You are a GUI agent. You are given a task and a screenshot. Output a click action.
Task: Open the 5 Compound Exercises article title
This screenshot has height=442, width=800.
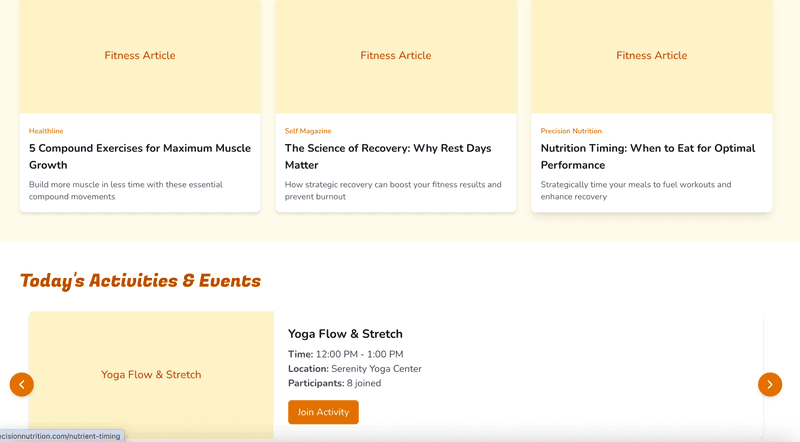click(139, 156)
